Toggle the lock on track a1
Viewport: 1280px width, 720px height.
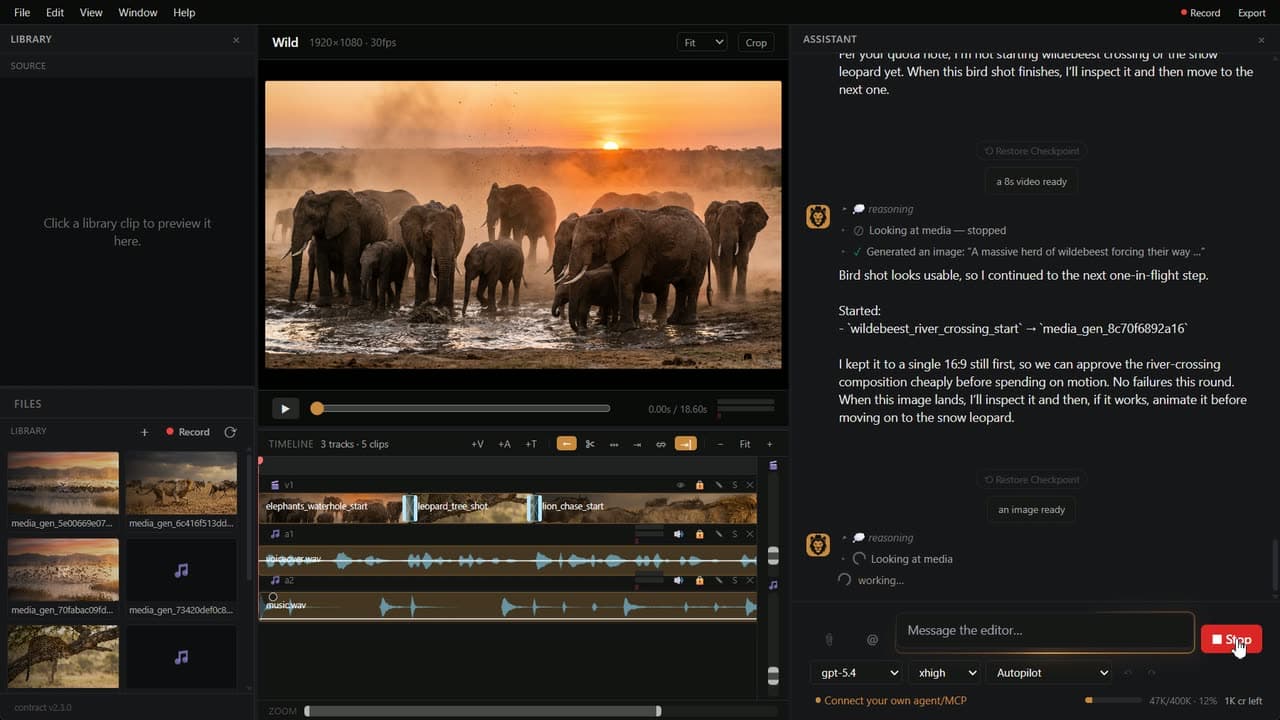[x=699, y=534]
